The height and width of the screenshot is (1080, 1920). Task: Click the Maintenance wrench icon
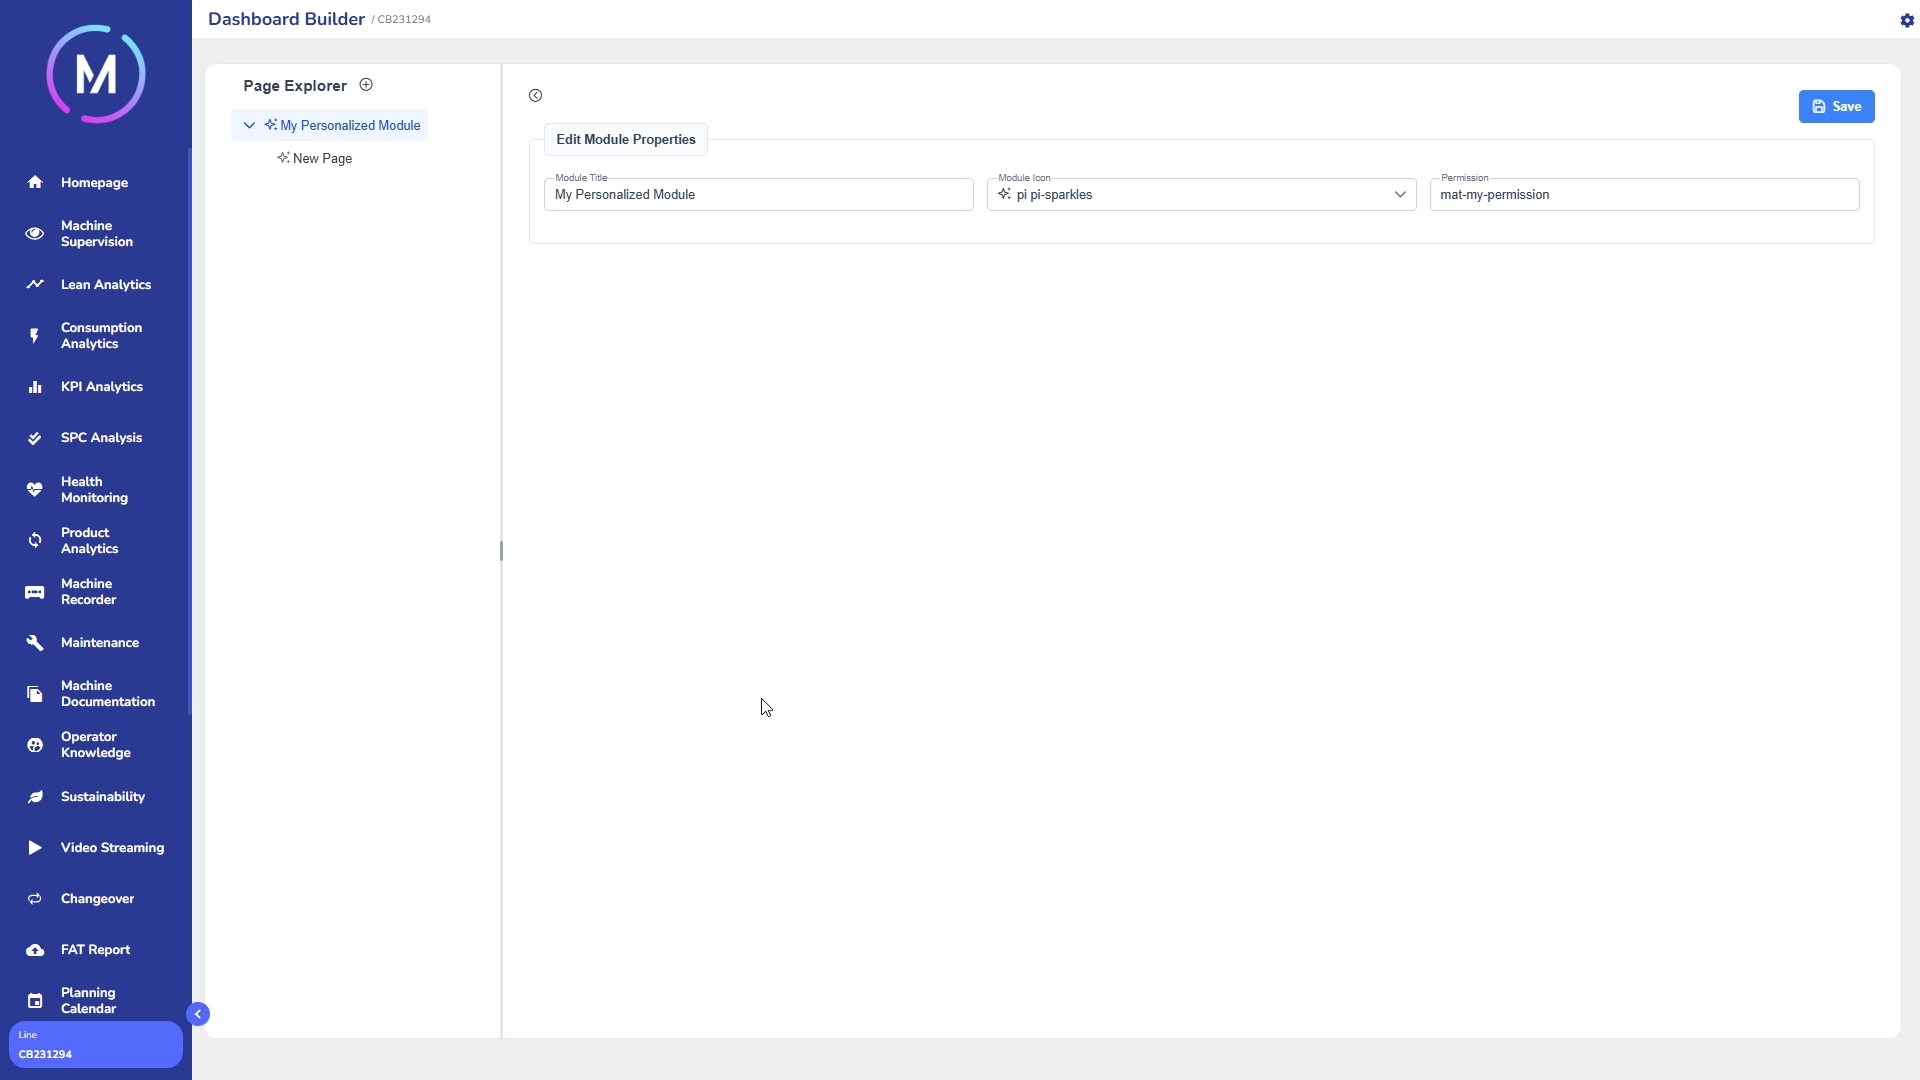35,643
